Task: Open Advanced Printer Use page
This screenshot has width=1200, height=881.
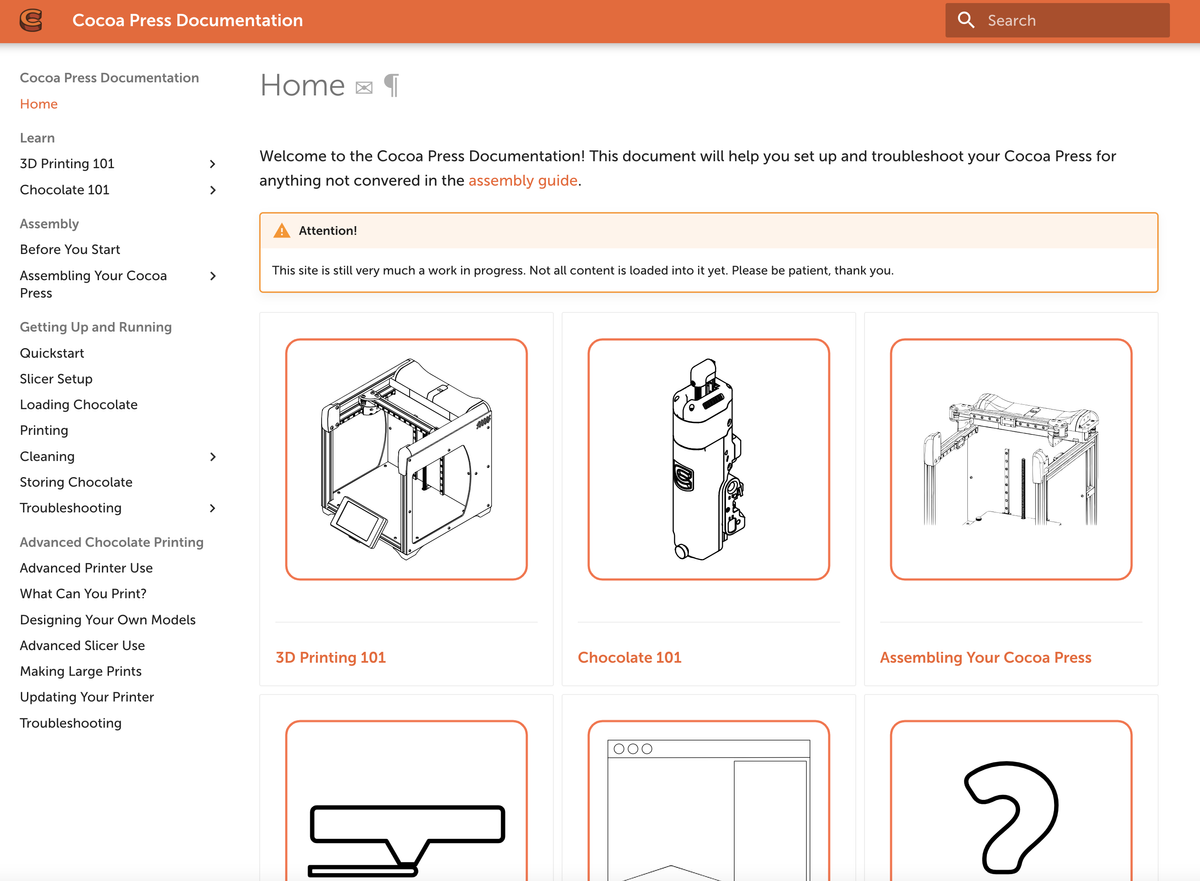Action: (x=86, y=568)
